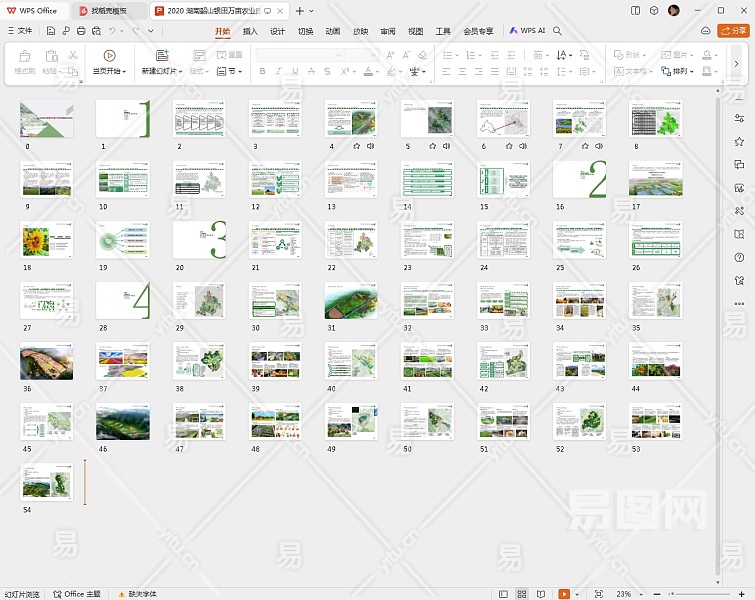Click the 缺失字体 missing fonts notice
This screenshot has width=755, height=600.
[x=142, y=594]
